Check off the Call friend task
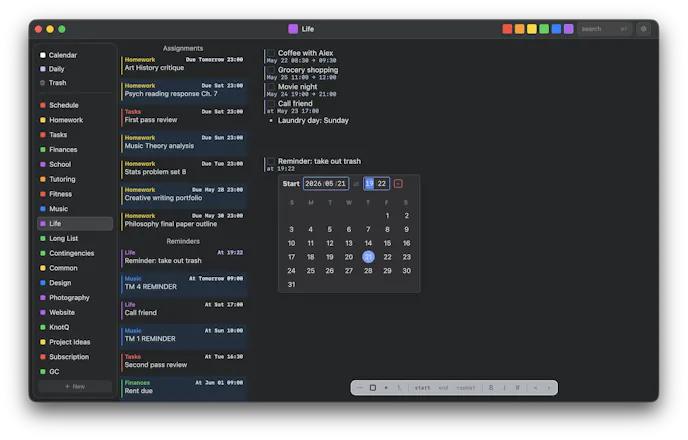The height and width of the screenshot is (440, 688). click(271, 104)
